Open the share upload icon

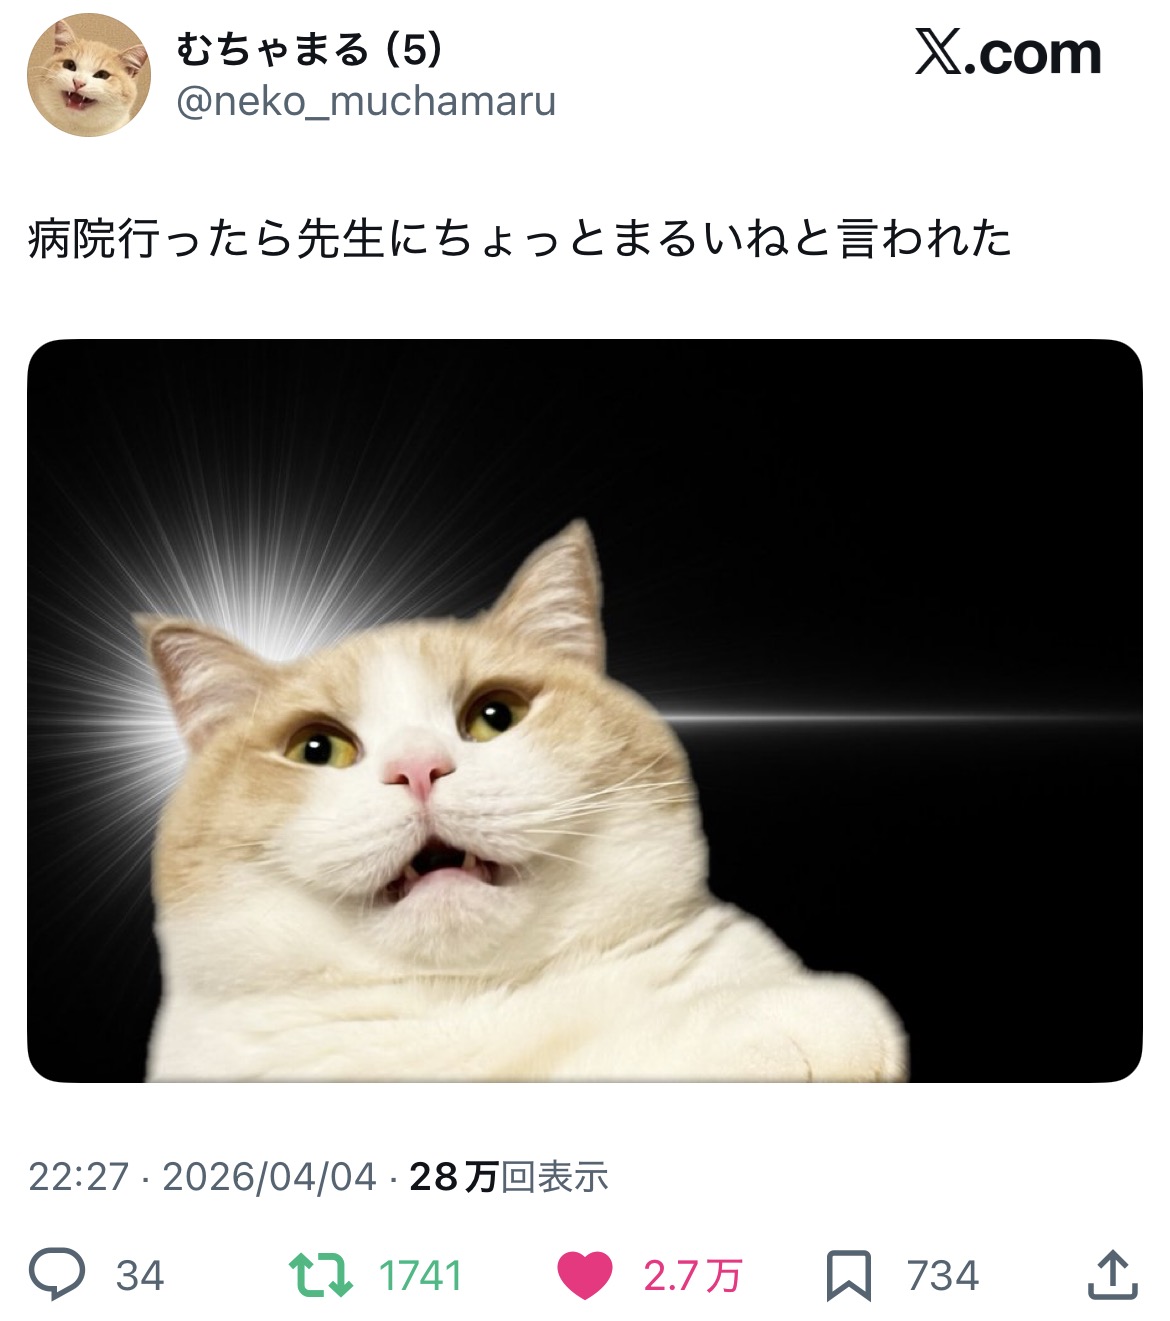(x=1112, y=1275)
